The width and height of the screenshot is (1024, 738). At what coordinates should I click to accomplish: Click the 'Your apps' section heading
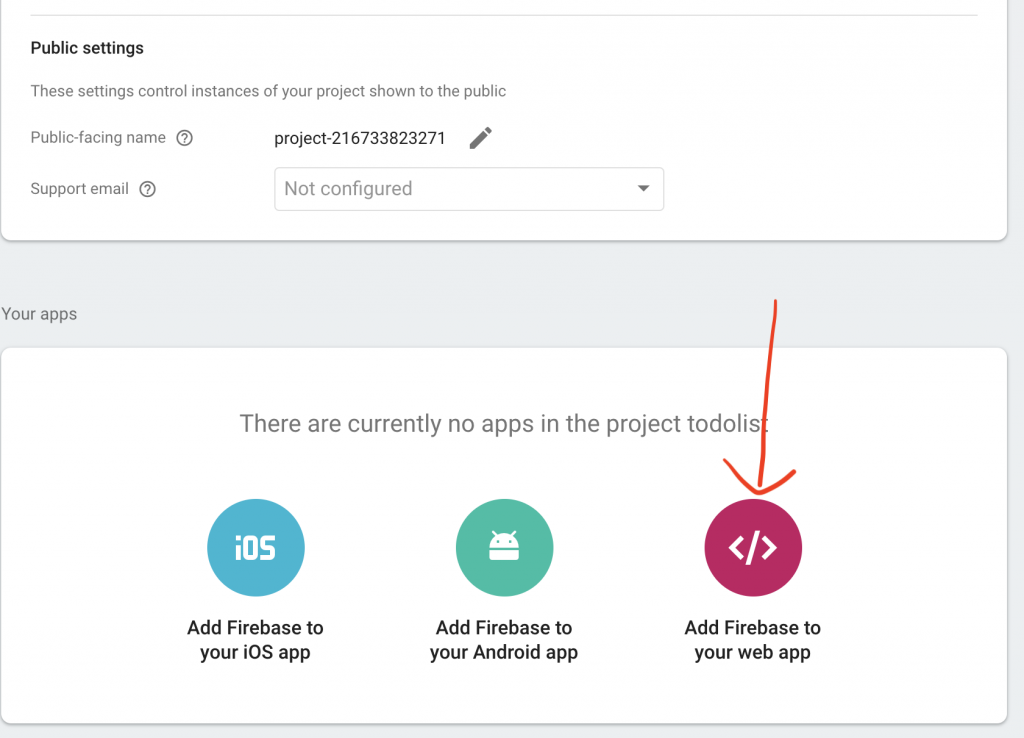pos(39,314)
